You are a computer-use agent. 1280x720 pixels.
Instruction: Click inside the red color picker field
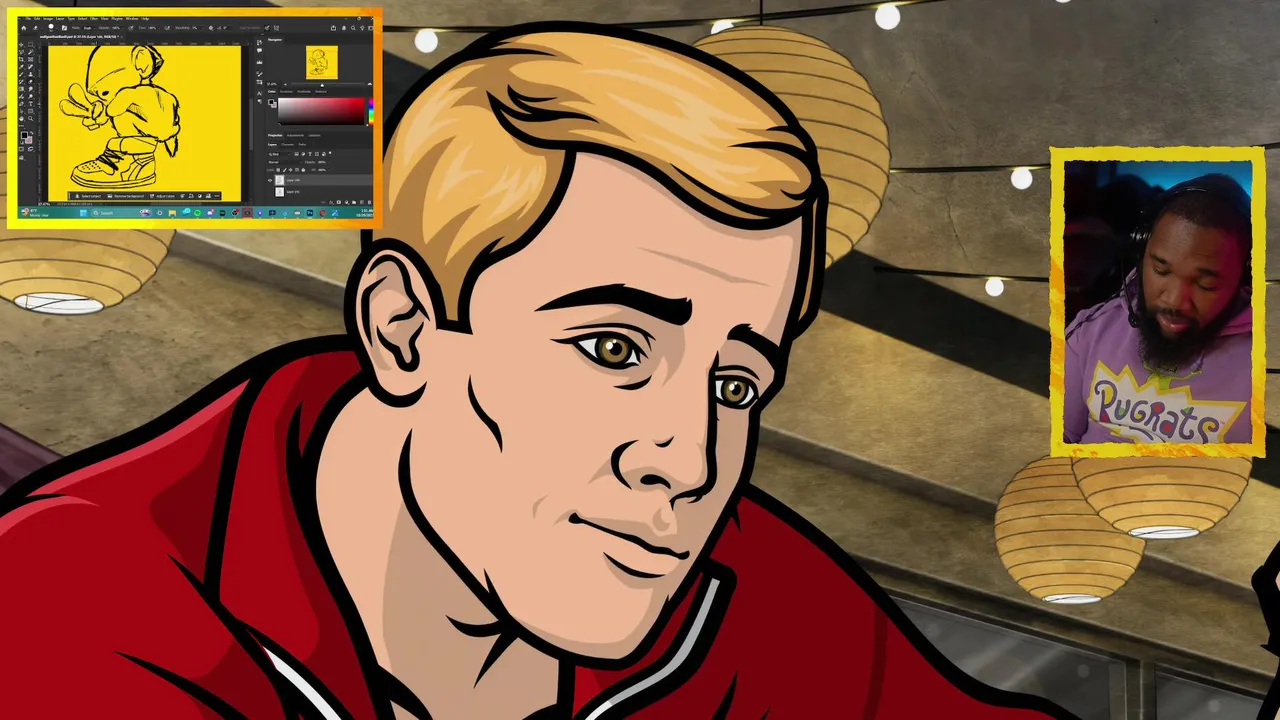click(321, 111)
